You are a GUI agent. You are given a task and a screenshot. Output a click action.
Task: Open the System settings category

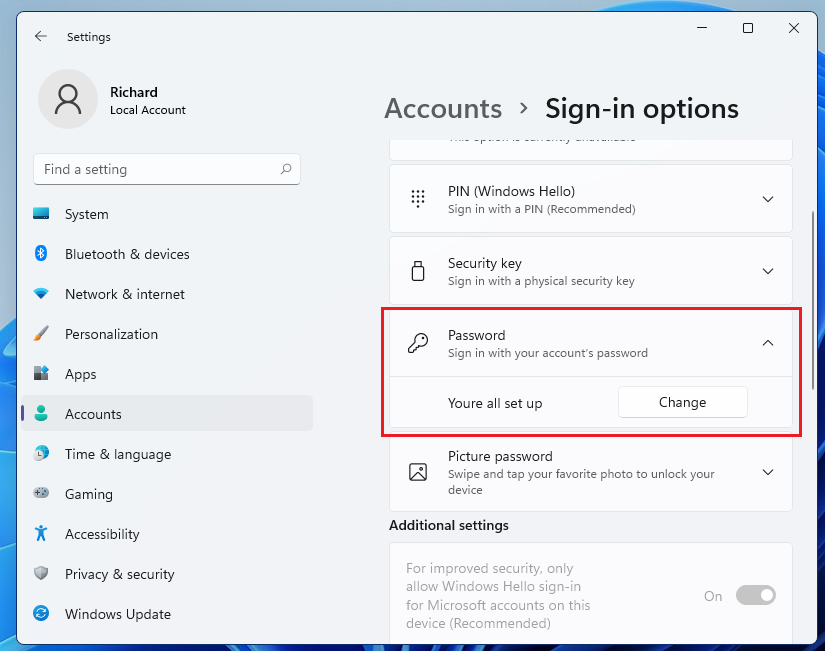pos(87,214)
